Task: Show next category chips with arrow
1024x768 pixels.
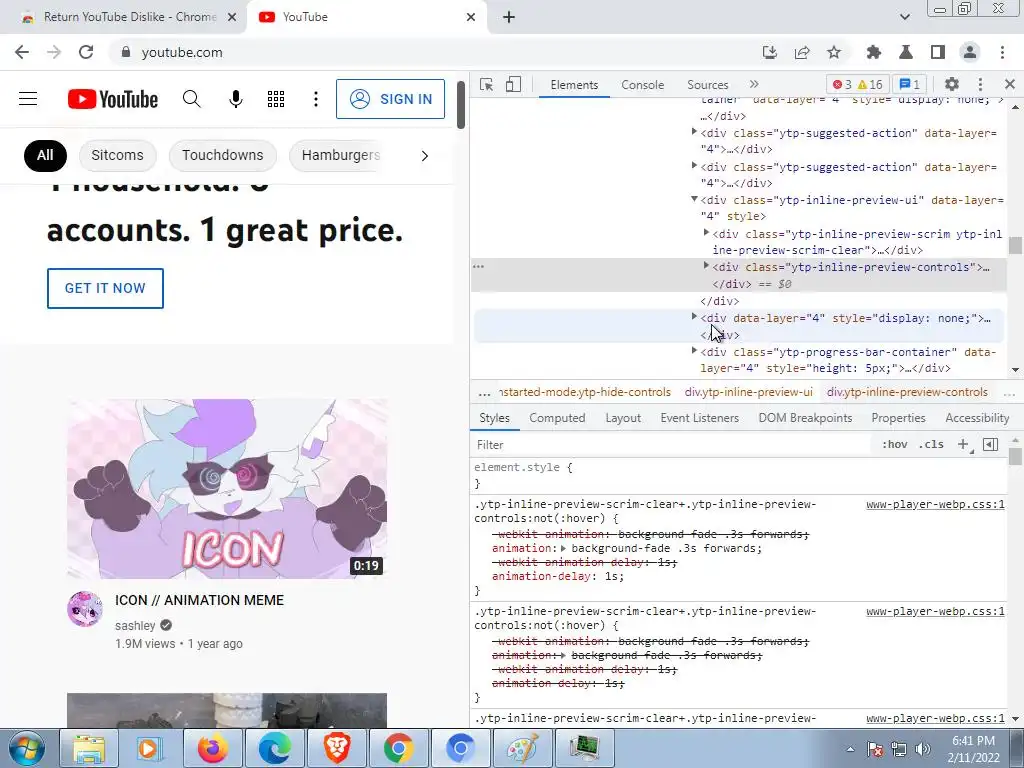Action: [x=424, y=155]
